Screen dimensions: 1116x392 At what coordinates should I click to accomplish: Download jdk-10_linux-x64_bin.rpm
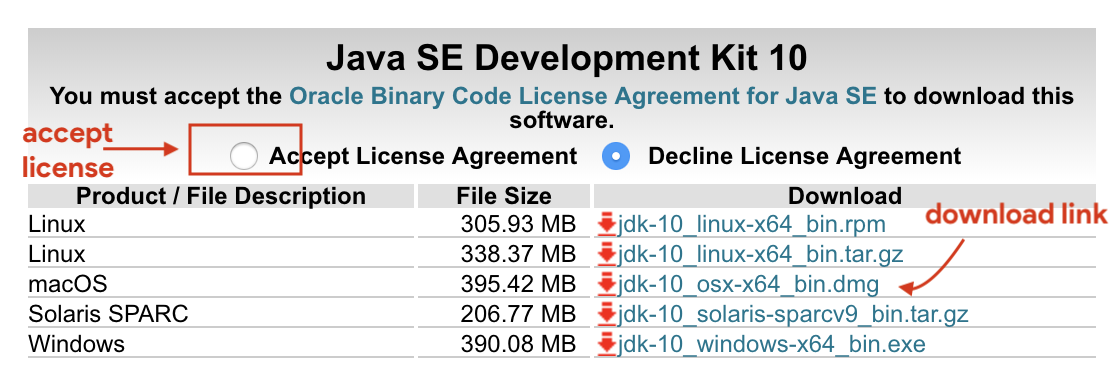pyautogui.click(x=752, y=225)
